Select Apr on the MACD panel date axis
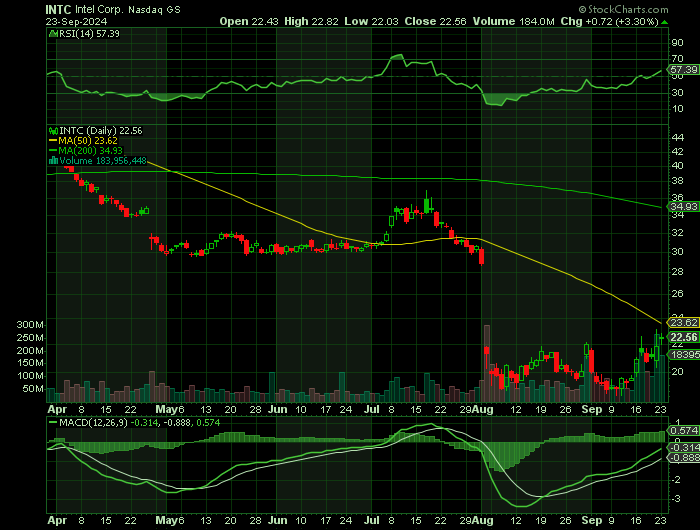This screenshot has width=700, height=530. (x=57, y=521)
